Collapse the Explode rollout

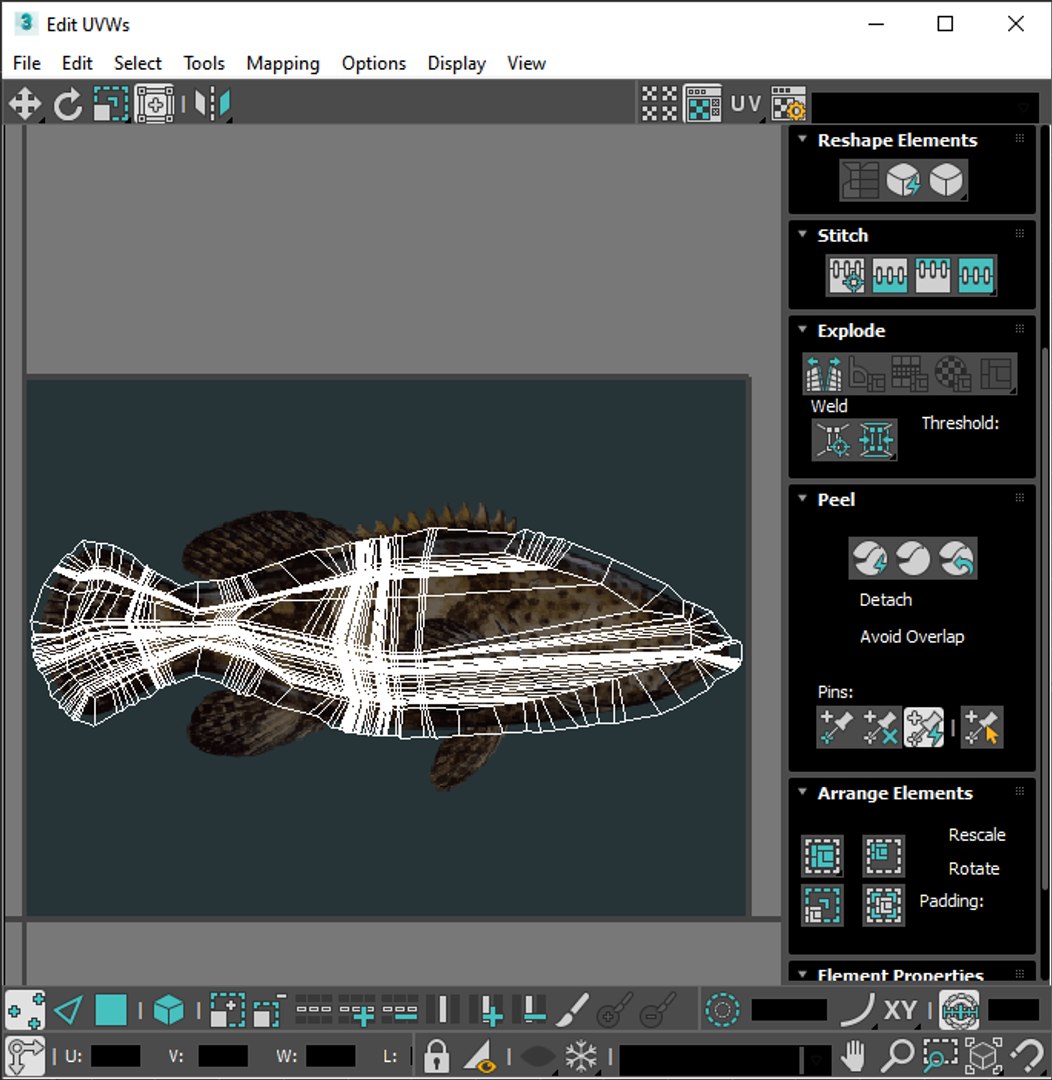(x=802, y=329)
